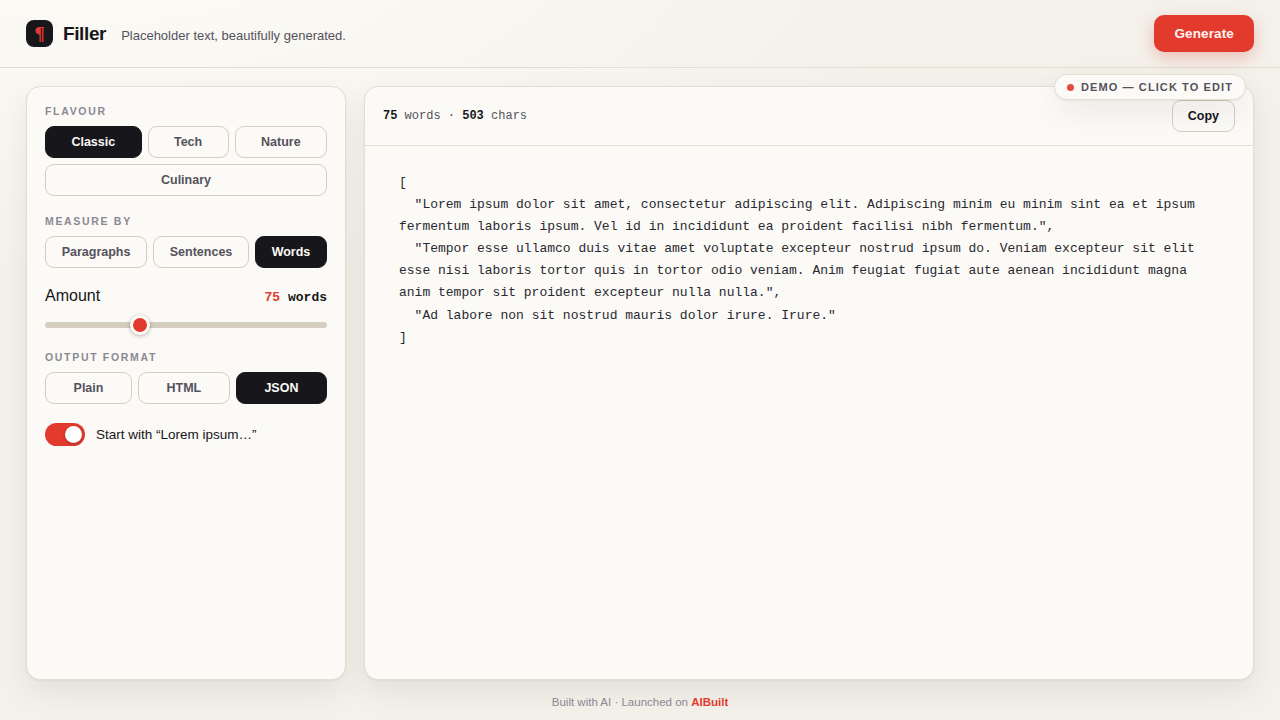This screenshot has width=1280, height=720.
Task: Open the AIBuilt link in footer
Action: [x=709, y=702]
